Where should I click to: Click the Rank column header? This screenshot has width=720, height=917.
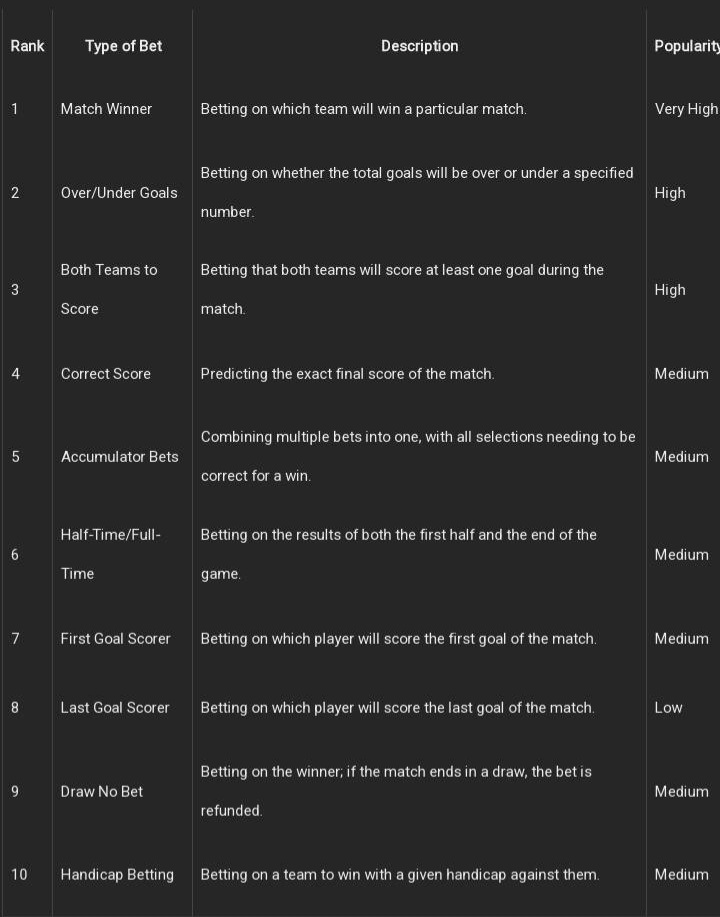pyautogui.click(x=27, y=46)
